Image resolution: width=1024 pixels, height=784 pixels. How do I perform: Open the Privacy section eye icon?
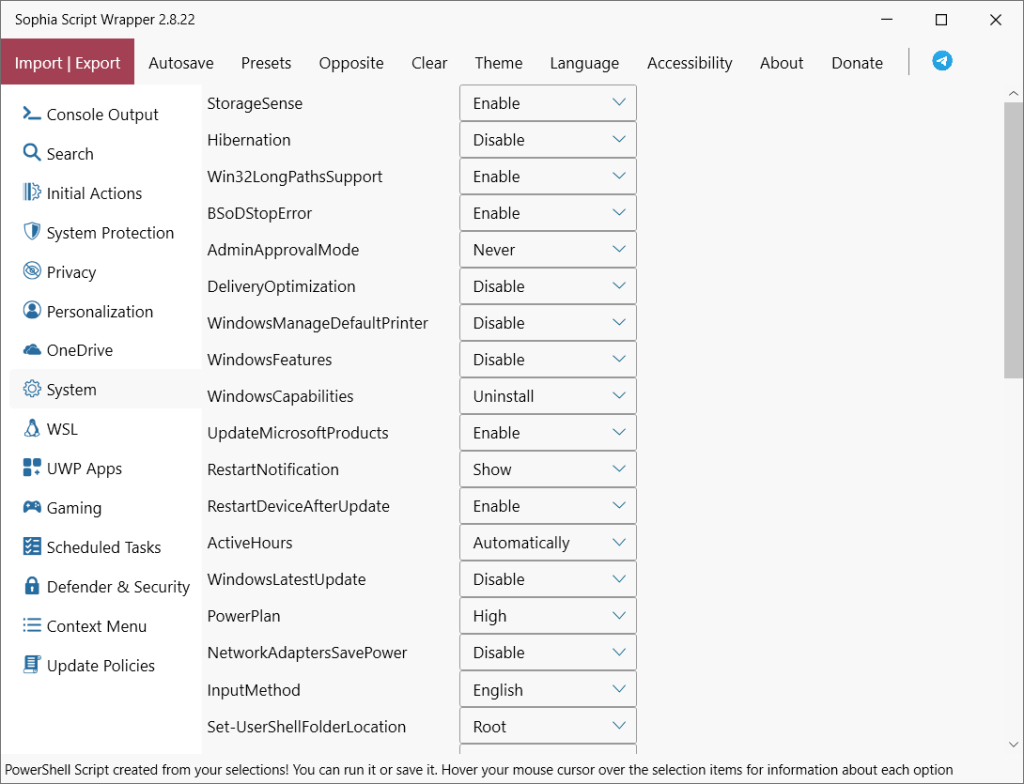point(31,272)
